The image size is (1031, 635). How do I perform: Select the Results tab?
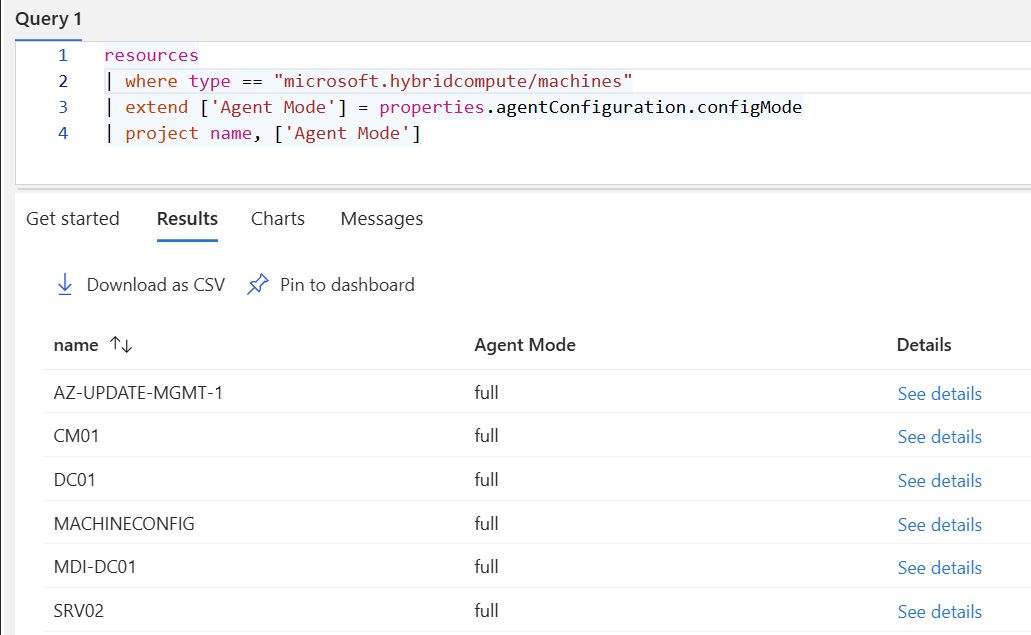coord(186,218)
